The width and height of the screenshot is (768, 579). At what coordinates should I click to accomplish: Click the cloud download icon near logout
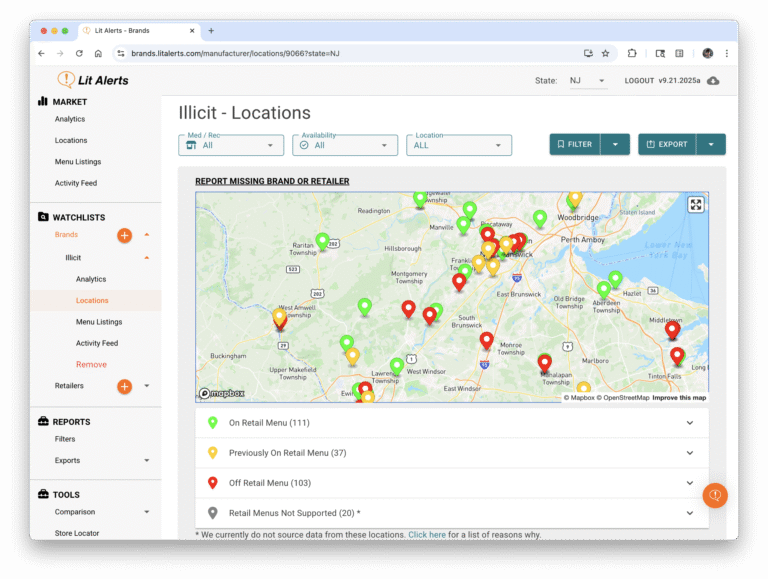[x=713, y=81]
